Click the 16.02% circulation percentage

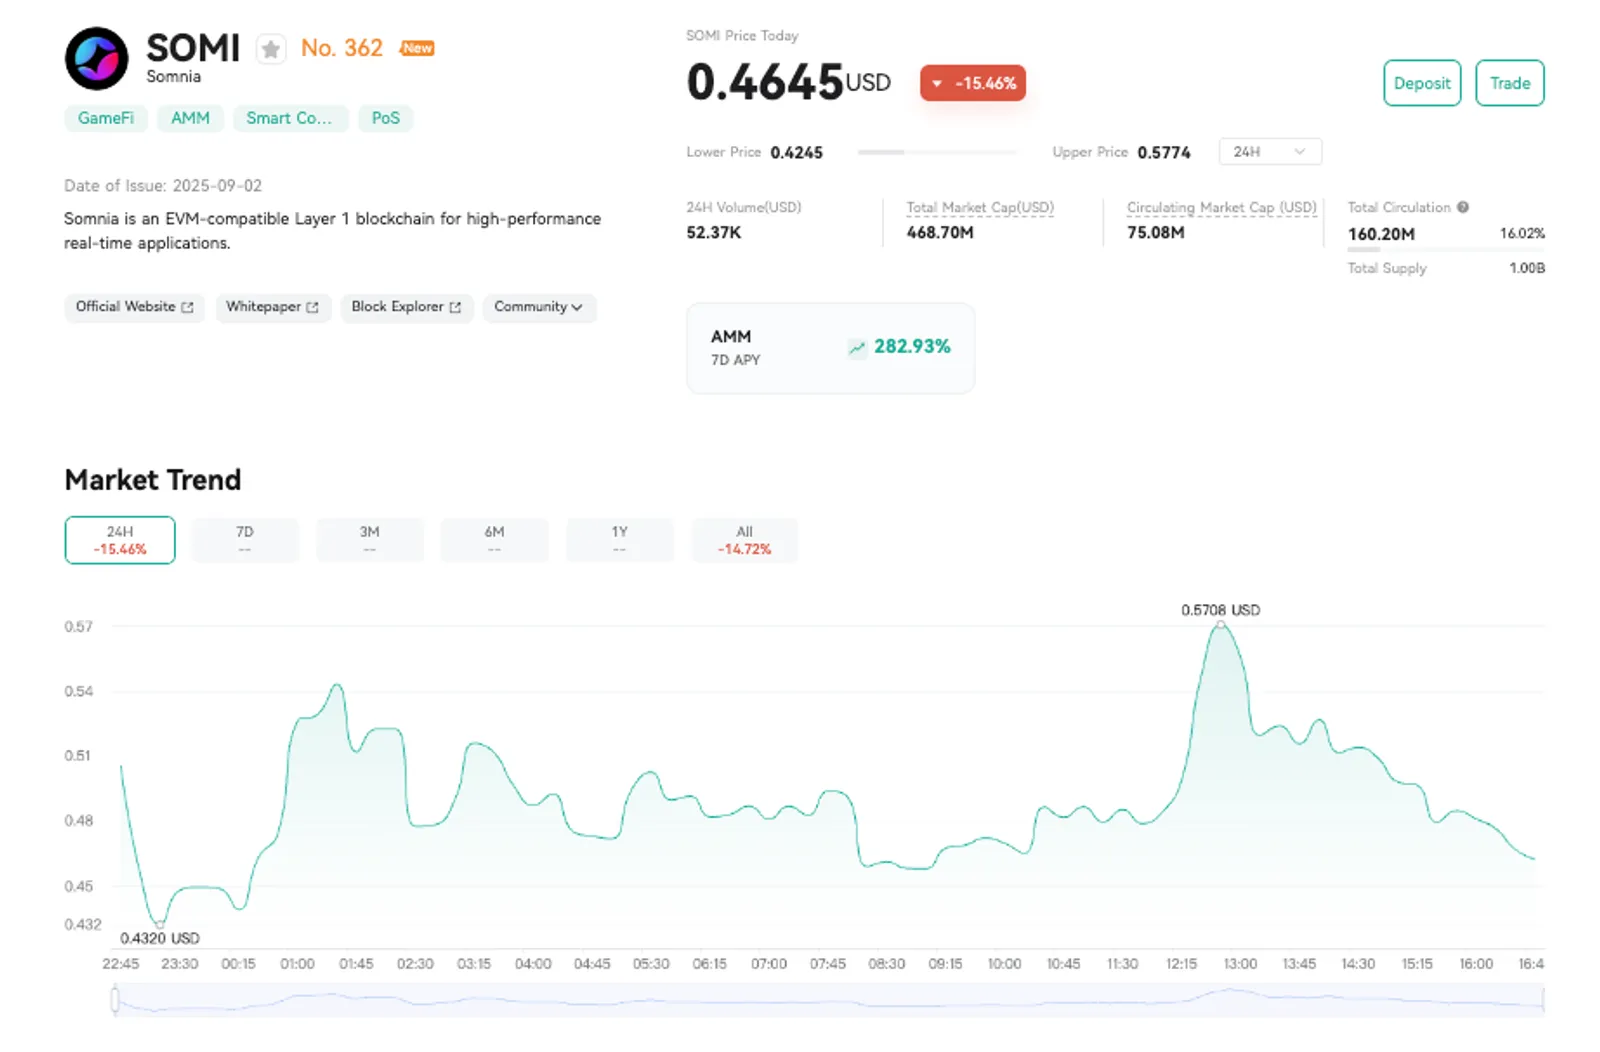click(x=1522, y=233)
